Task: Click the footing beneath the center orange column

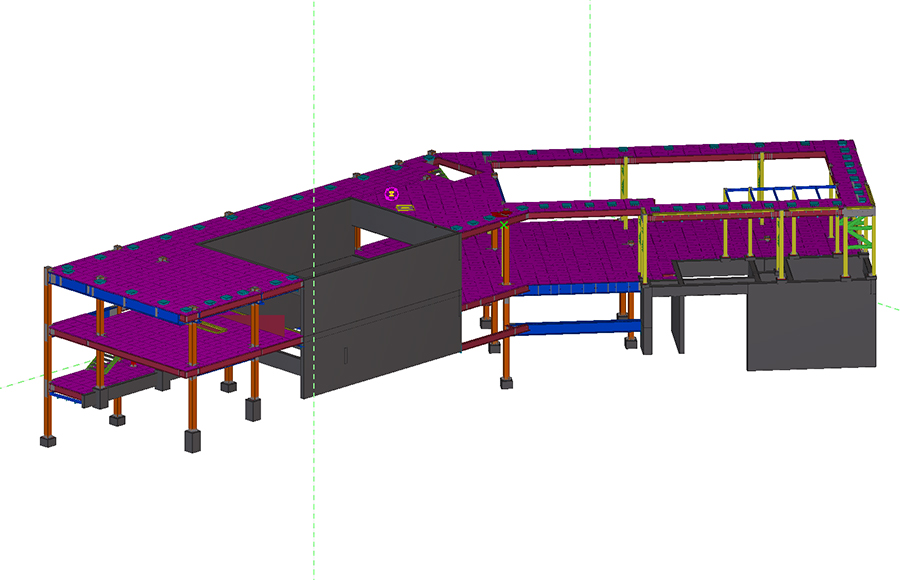Action: point(508,382)
